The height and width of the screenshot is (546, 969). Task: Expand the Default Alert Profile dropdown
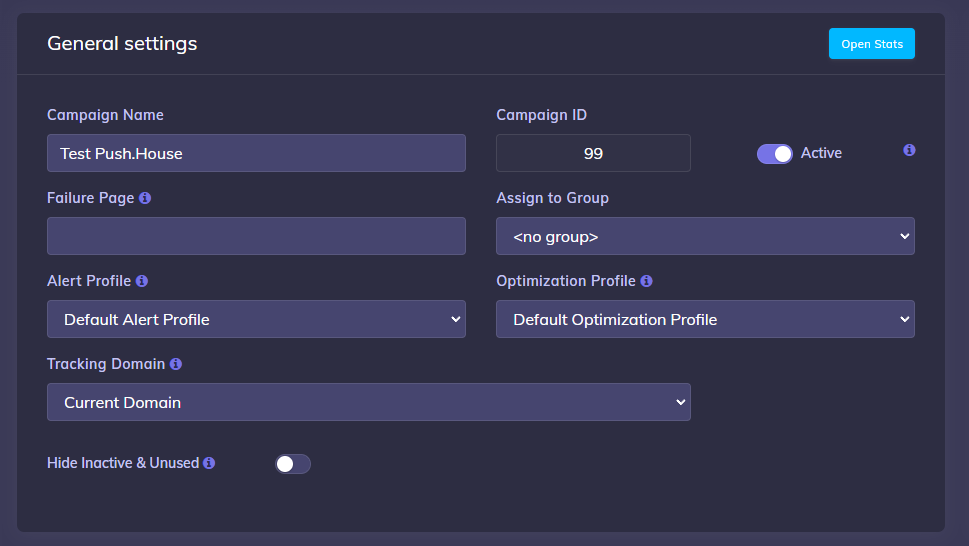[x=256, y=320]
